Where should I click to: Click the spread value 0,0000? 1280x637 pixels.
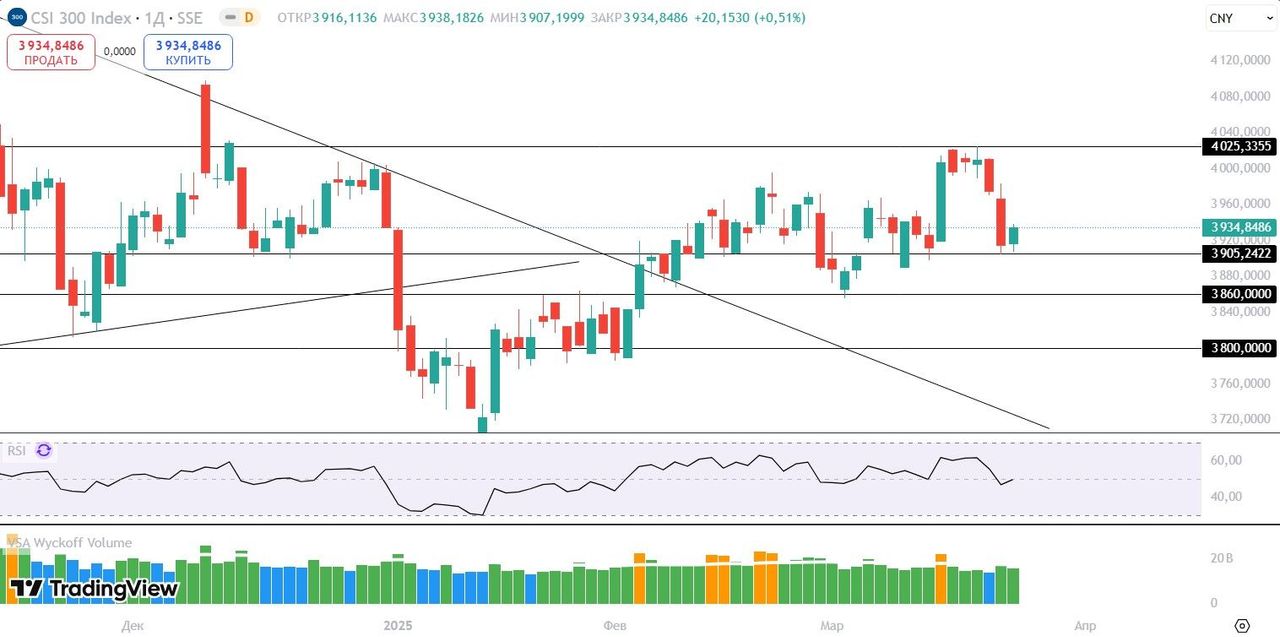[x=119, y=50]
